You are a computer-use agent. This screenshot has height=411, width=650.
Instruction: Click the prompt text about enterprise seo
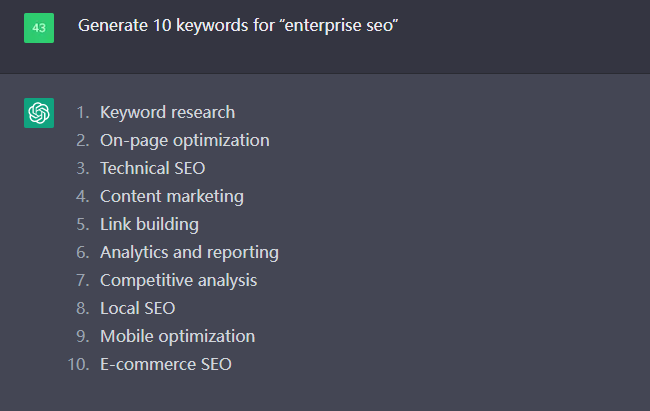point(238,26)
